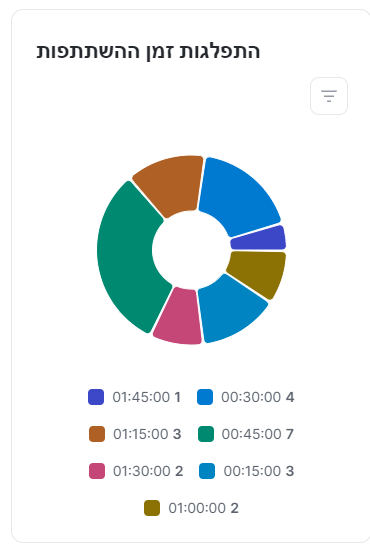
Task: Click the brown 01:15:00 legend swatch
Action: tap(97, 434)
